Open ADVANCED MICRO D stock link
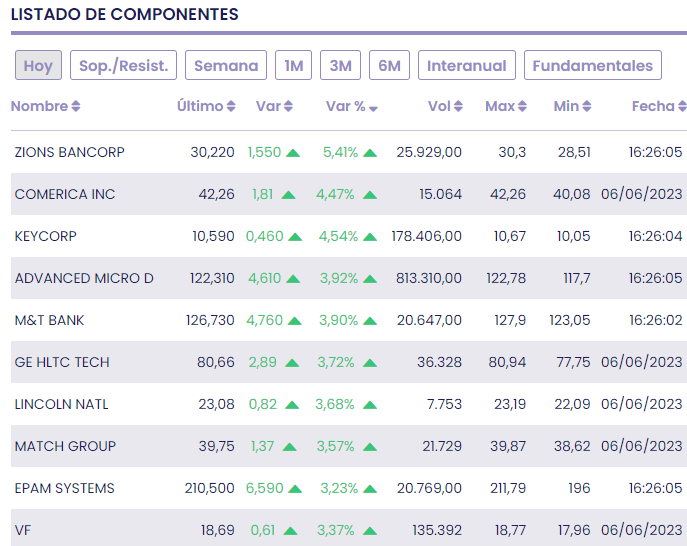Screen dimensions: 687x546 point(84,278)
